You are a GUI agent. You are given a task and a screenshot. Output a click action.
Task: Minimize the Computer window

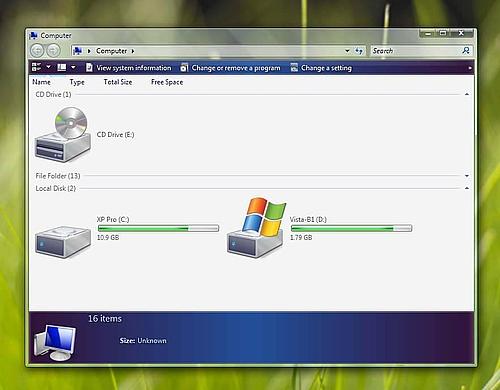click(428, 33)
